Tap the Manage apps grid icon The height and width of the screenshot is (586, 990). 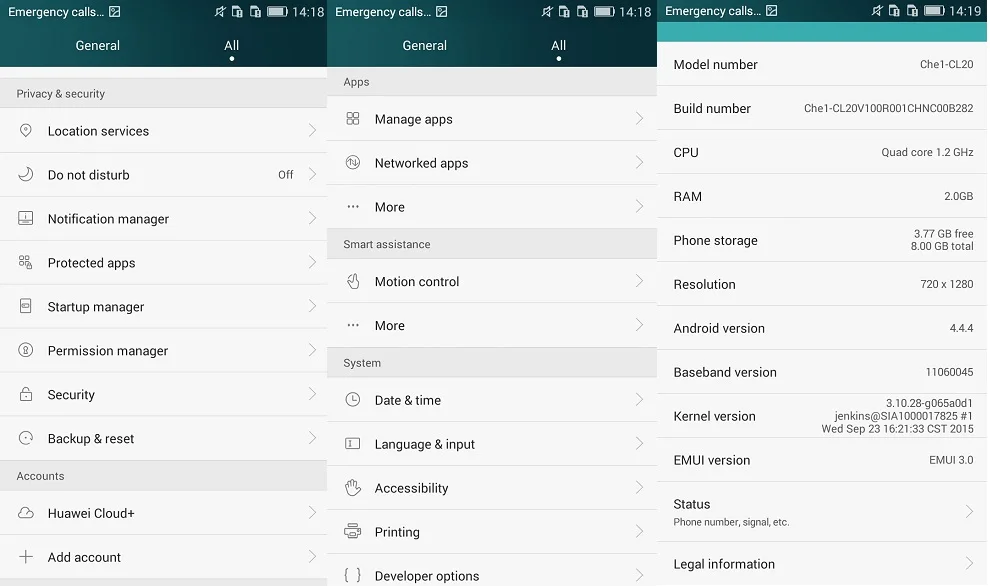(x=353, y=119)
